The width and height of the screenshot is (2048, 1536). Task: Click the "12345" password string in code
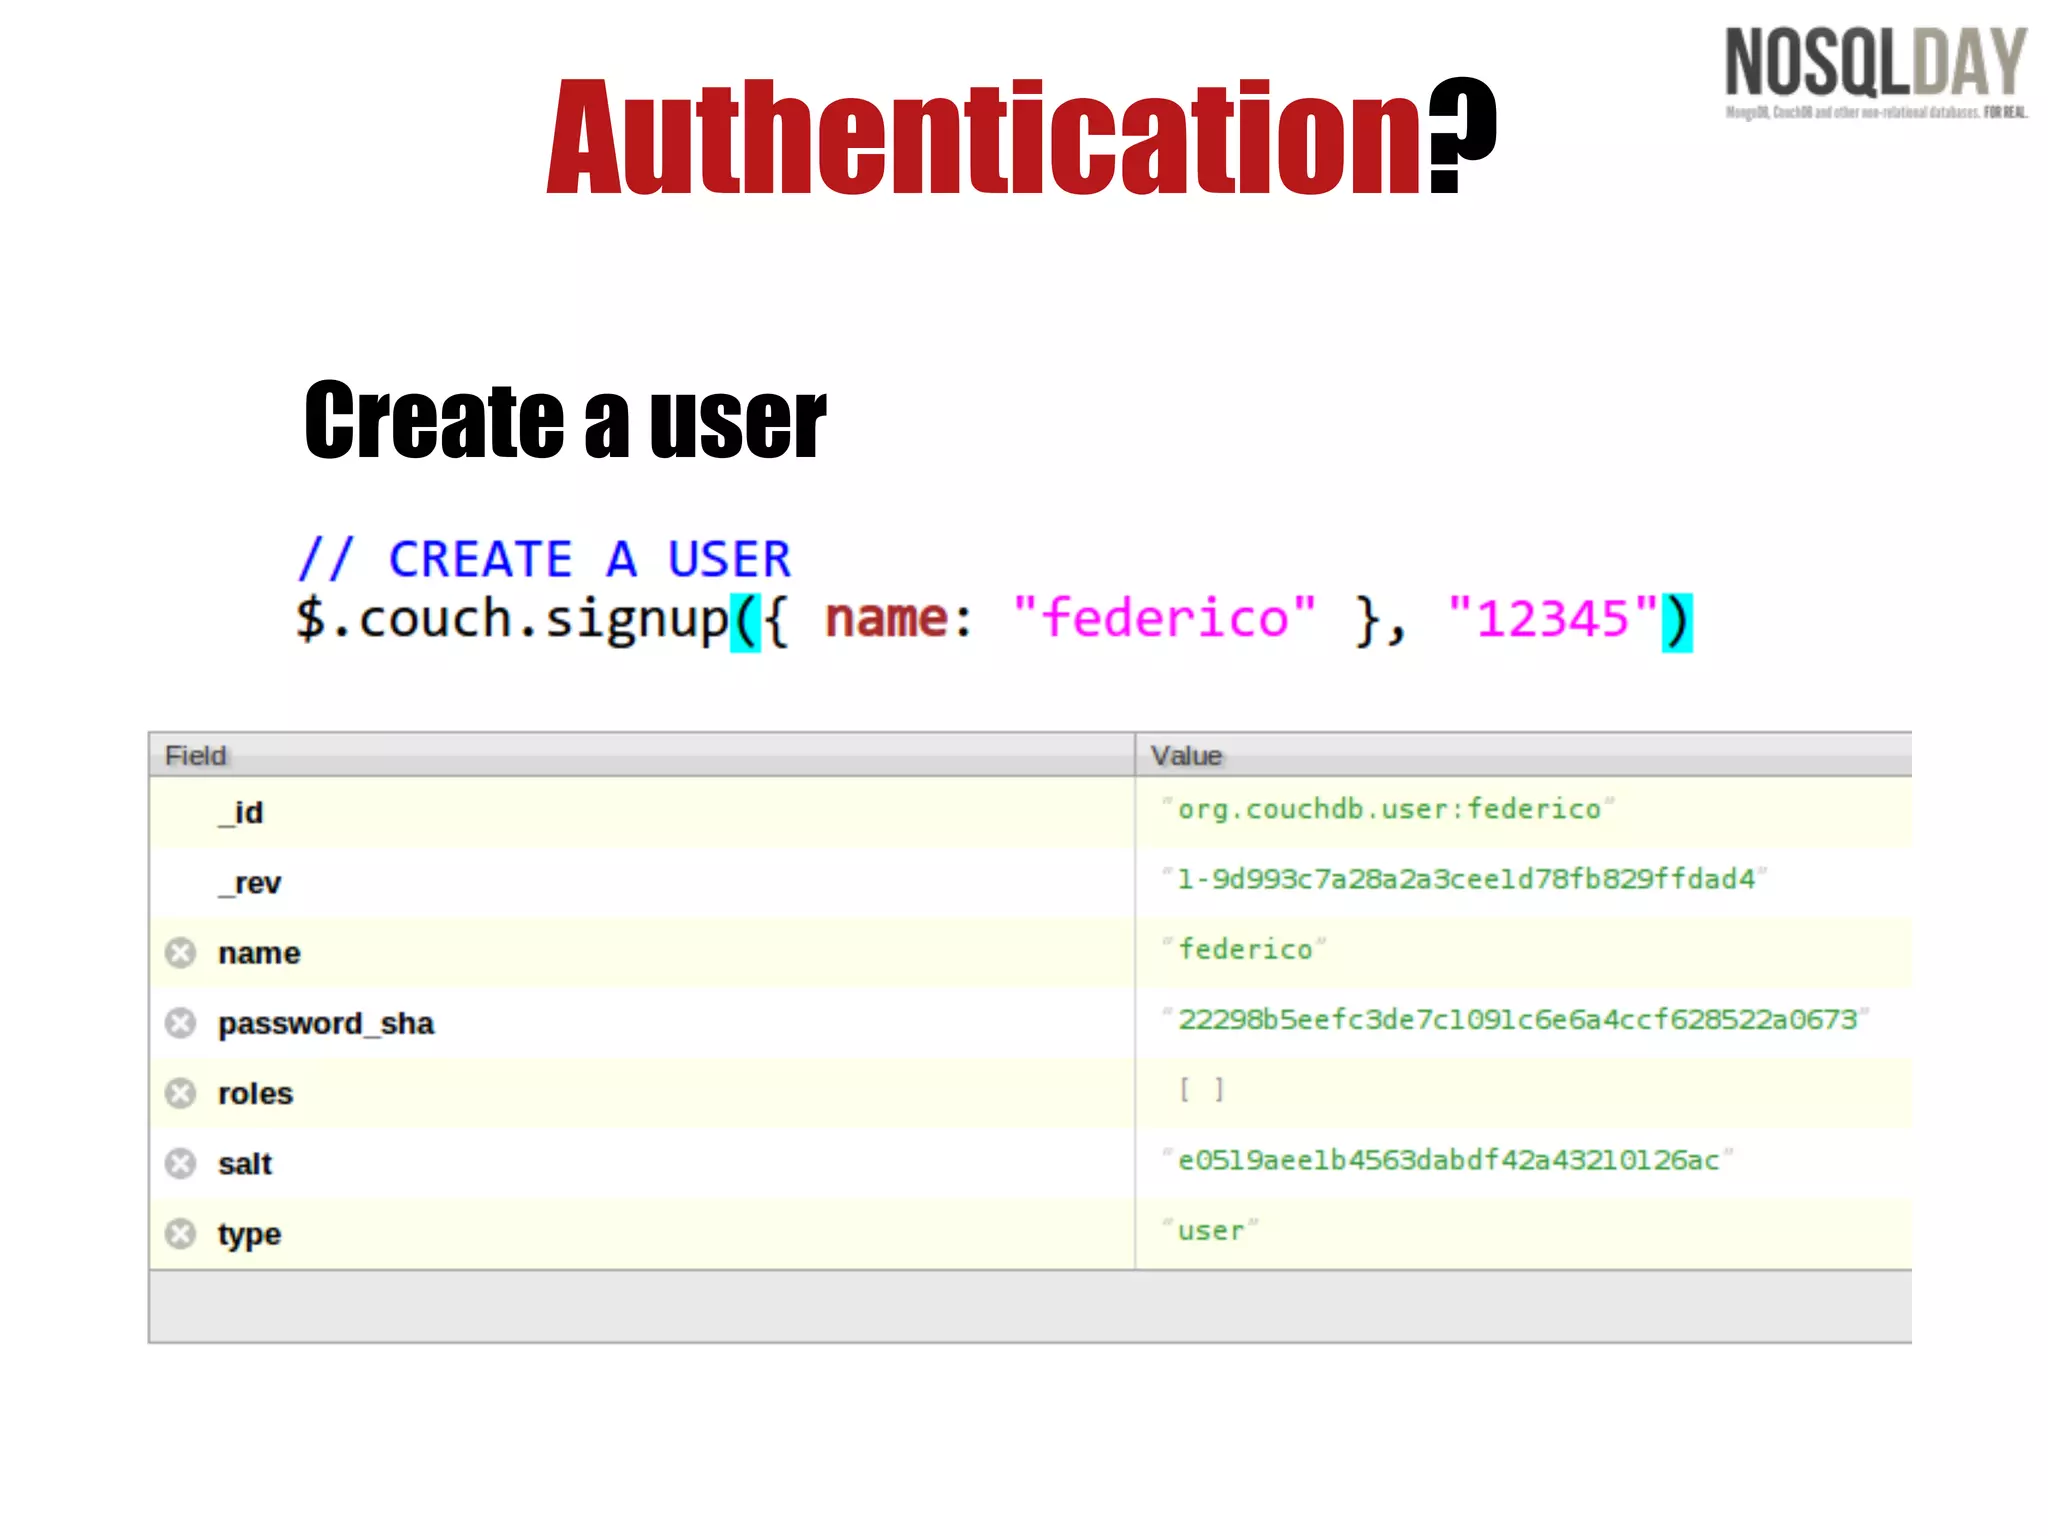point(1553,617)
